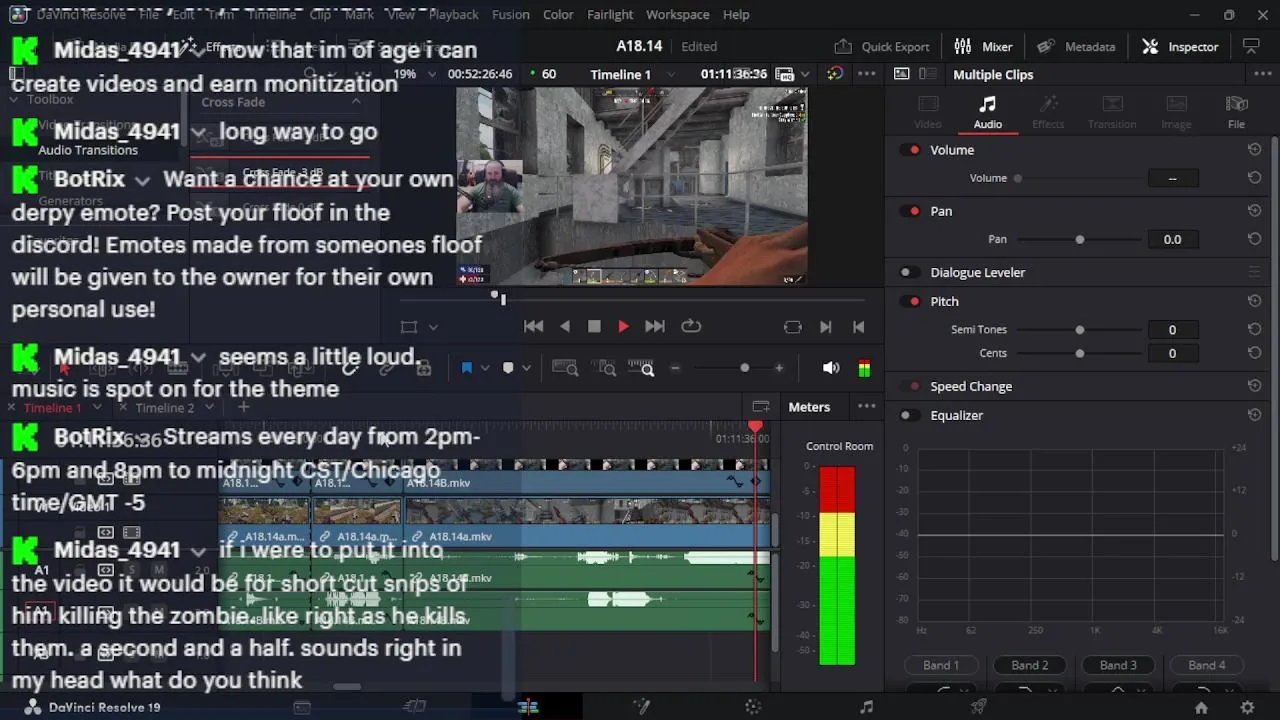Enable the Equalizer switch
Viewport: 1280px width, 720px height.
click(x=910, y=415)
